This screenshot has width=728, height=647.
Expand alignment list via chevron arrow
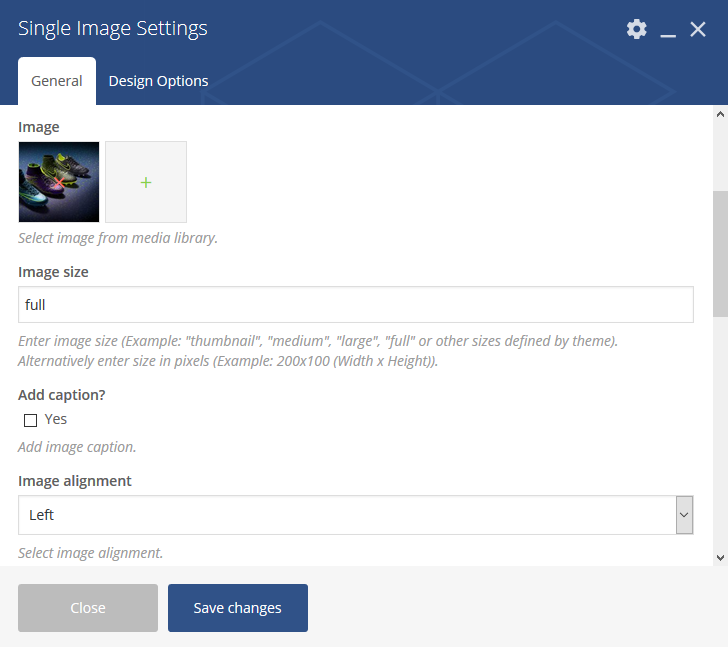684,515
